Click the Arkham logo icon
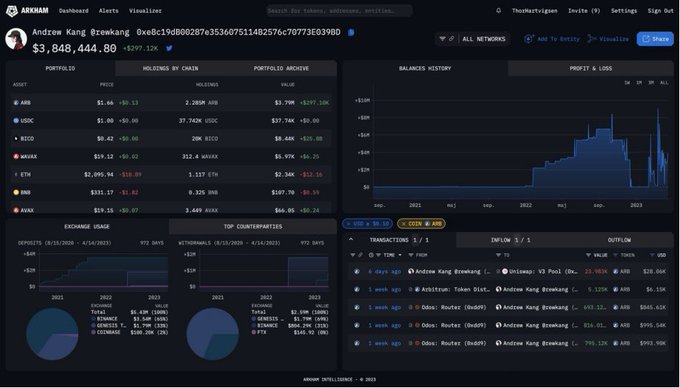The image size is (680, 388). click(12, 11)
